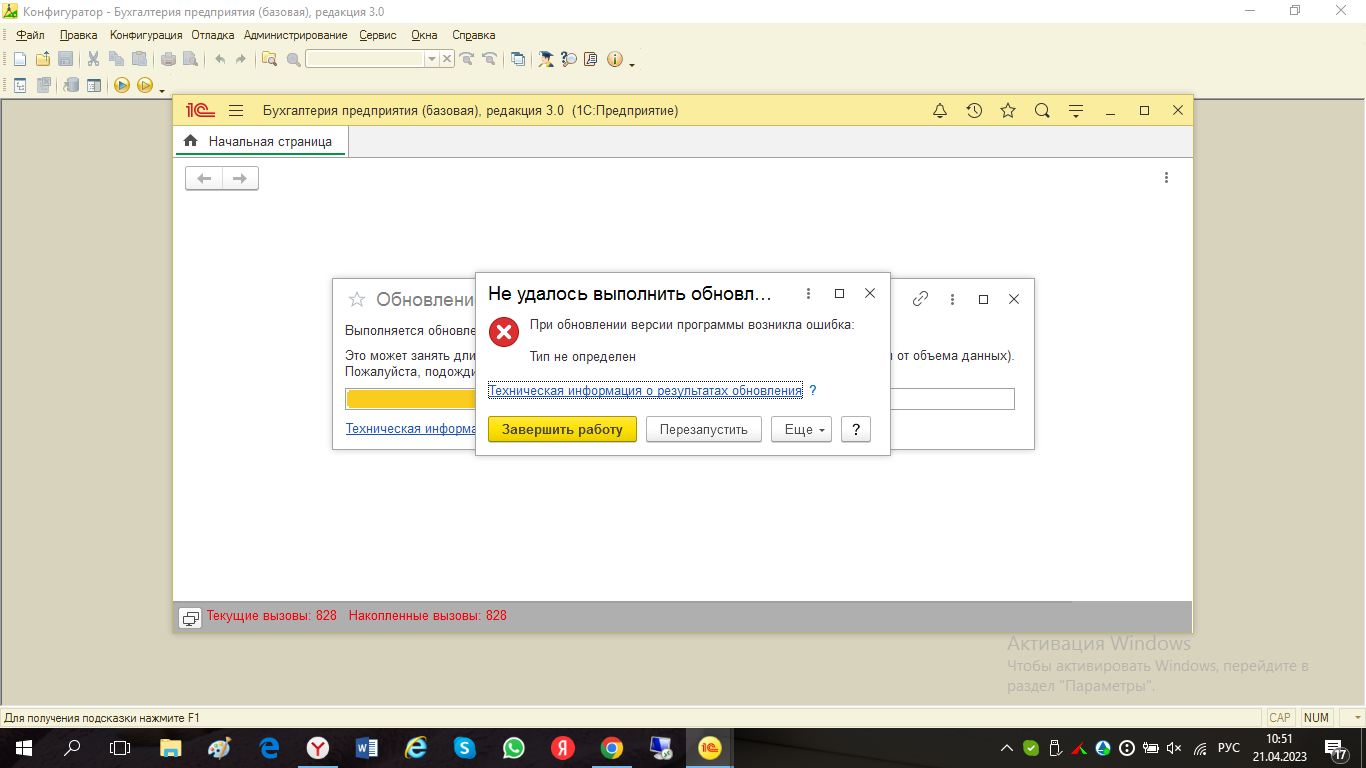Open Windows Start menu

(23, 747)
